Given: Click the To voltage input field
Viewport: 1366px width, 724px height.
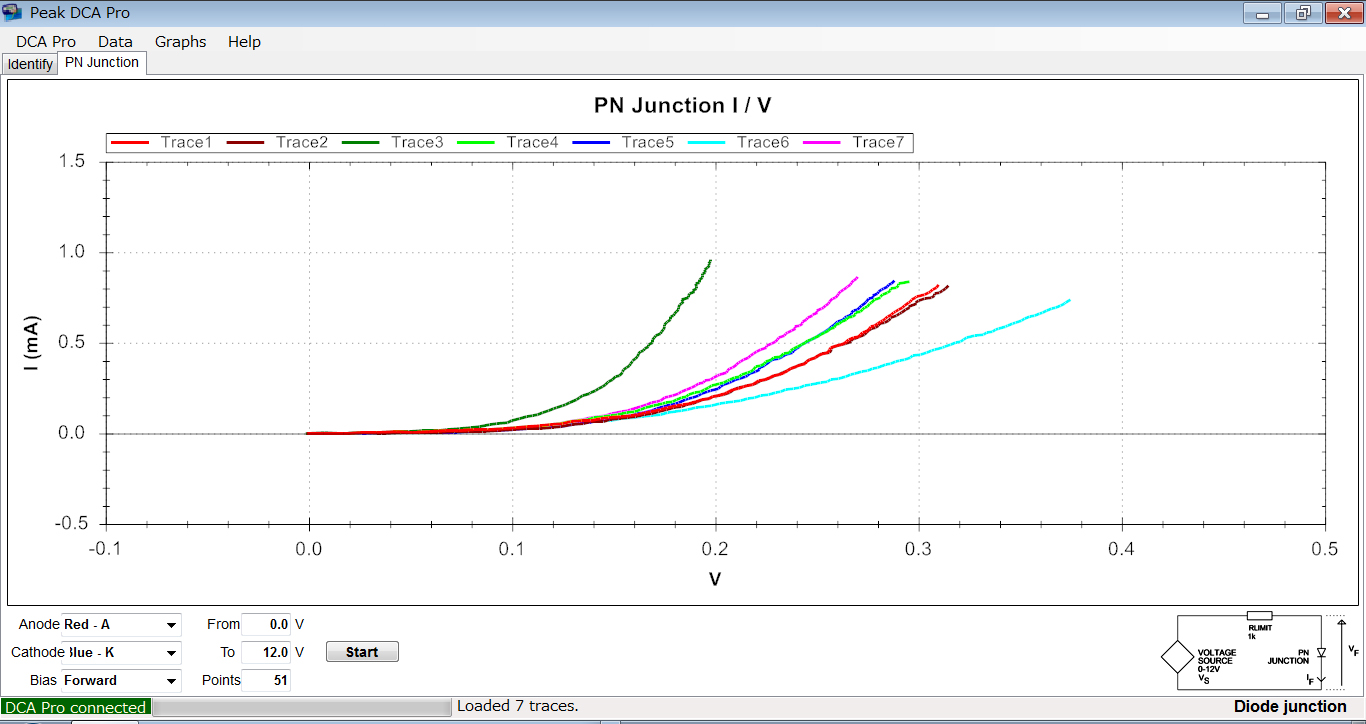Looking at the screenshot, I should click(x=266, y=653).
